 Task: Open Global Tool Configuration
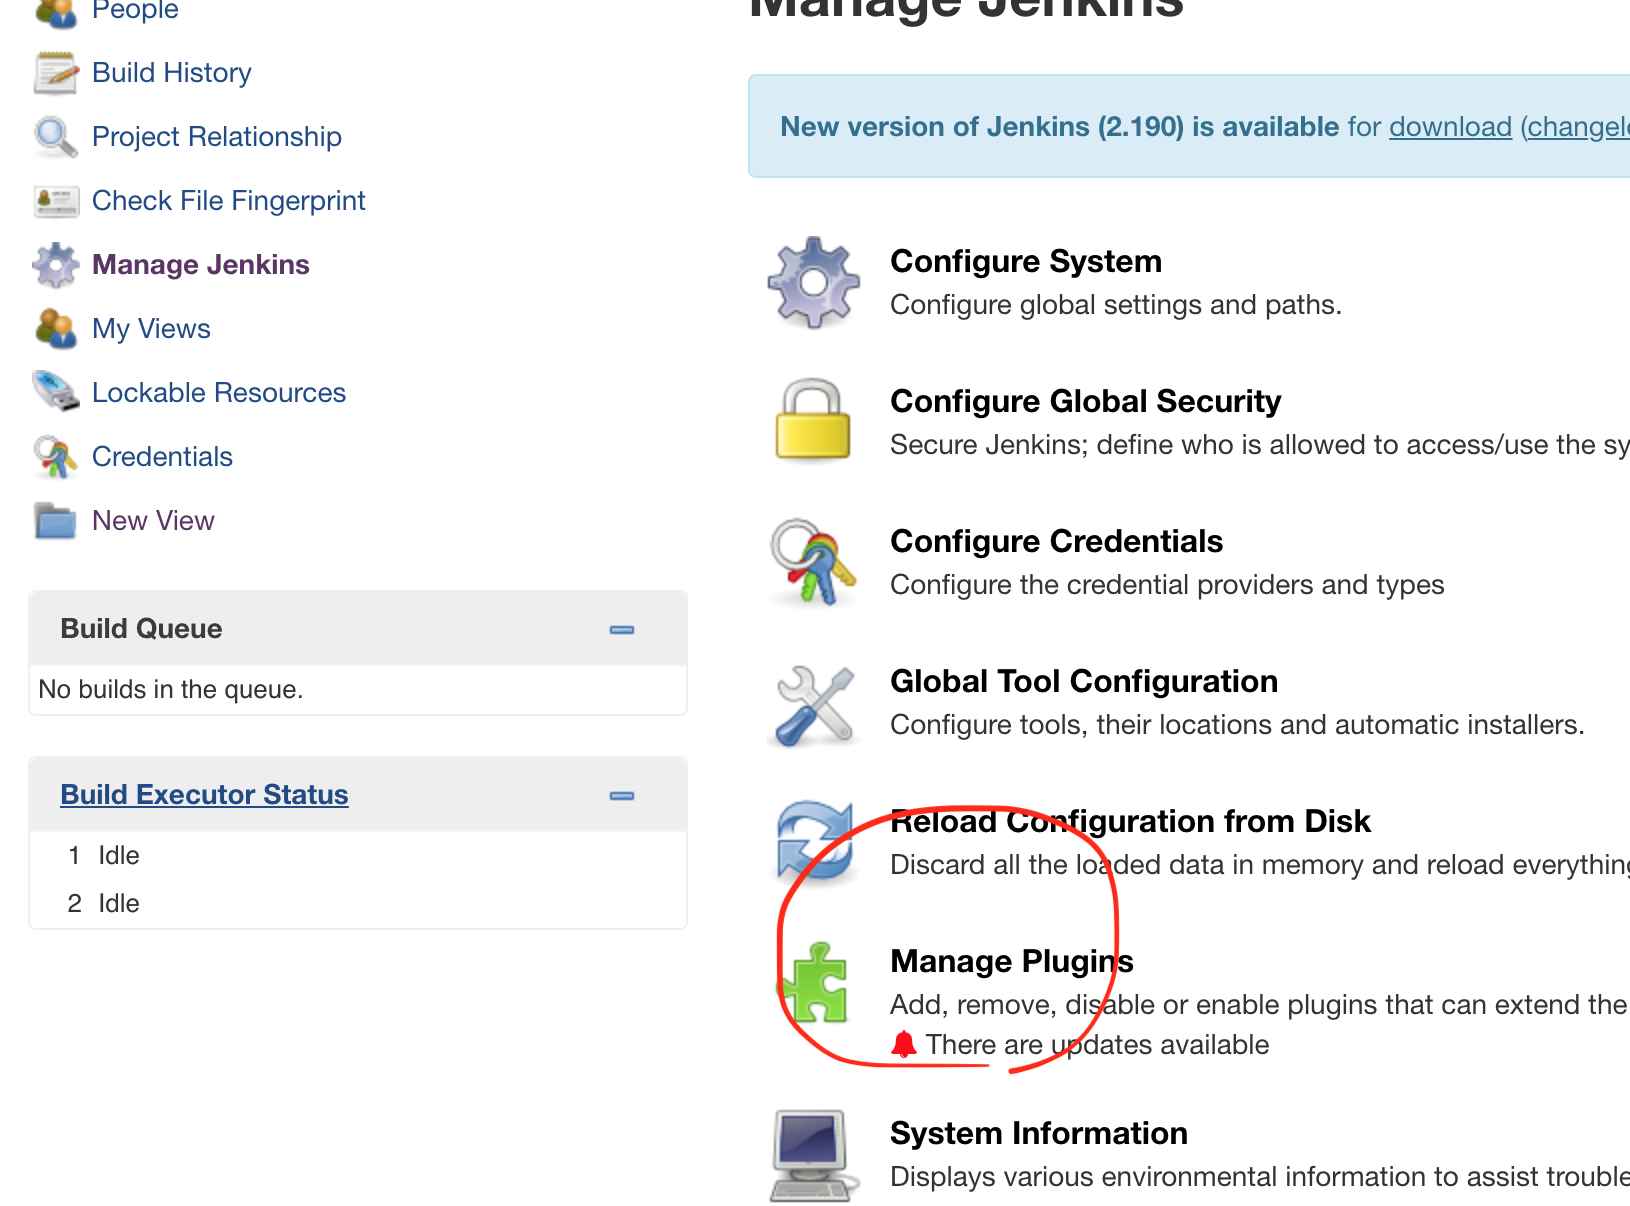pyautogui.click(x=1084, y=681)
